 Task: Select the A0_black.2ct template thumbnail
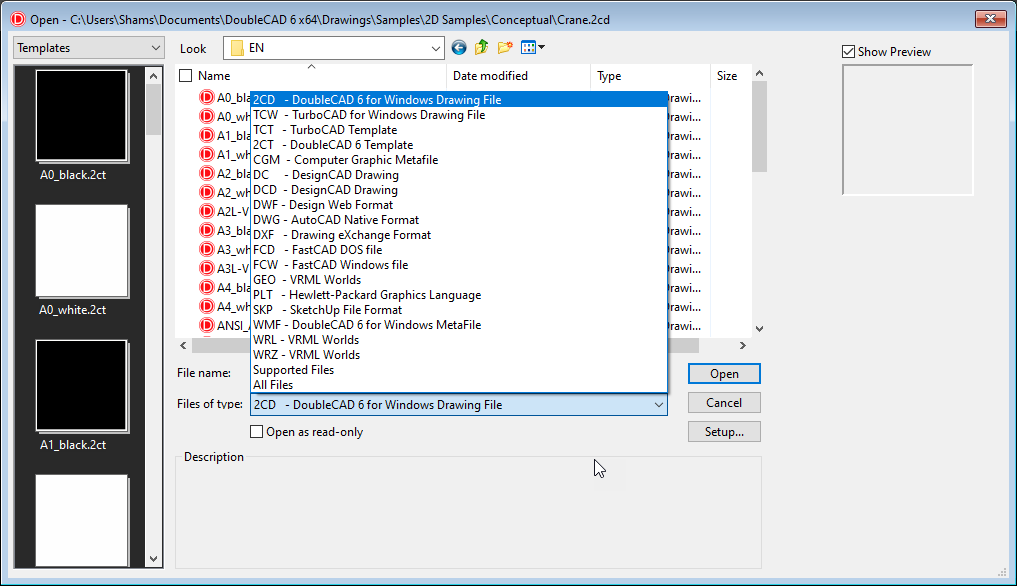82,116
